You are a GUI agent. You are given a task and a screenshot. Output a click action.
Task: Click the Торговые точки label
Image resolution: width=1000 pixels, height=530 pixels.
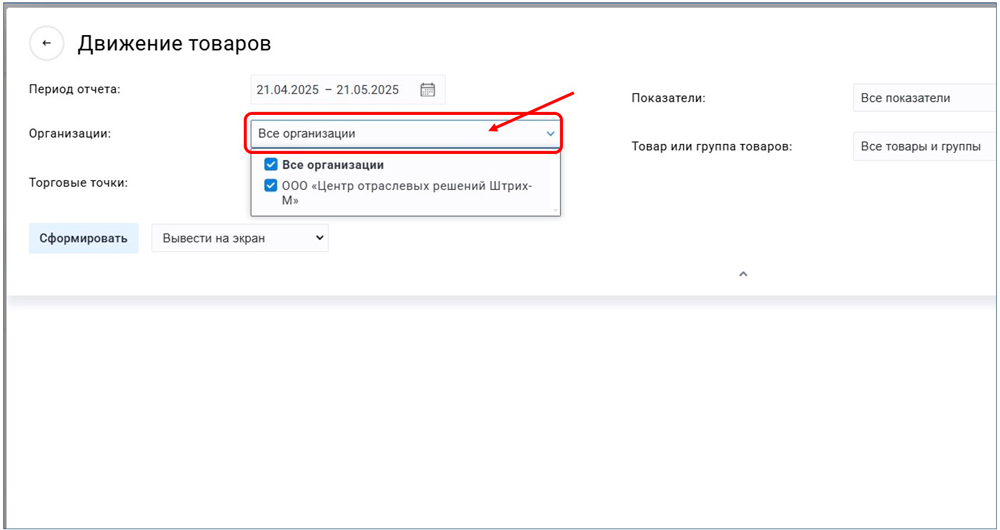[79, 182]
